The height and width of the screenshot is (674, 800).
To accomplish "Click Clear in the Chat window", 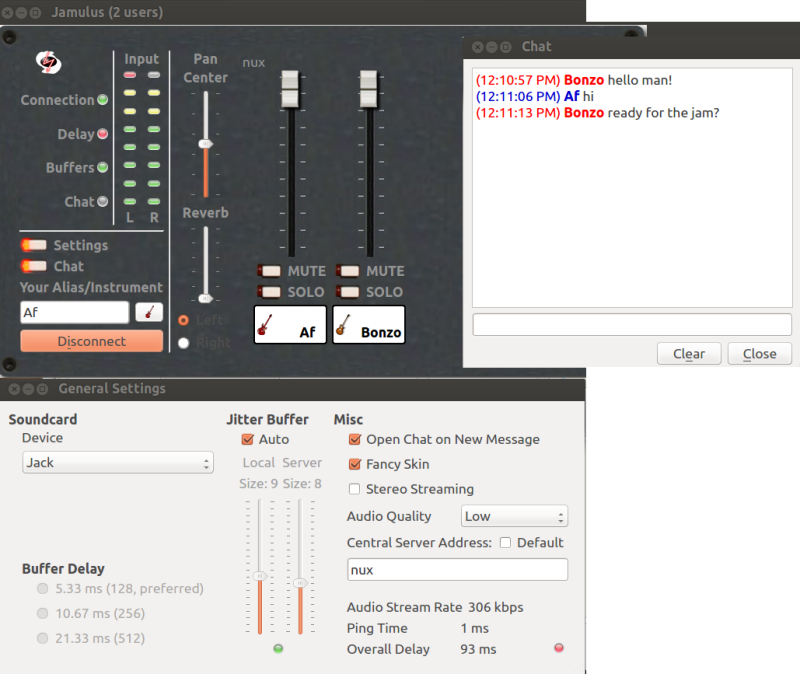I will click(689, 354).
